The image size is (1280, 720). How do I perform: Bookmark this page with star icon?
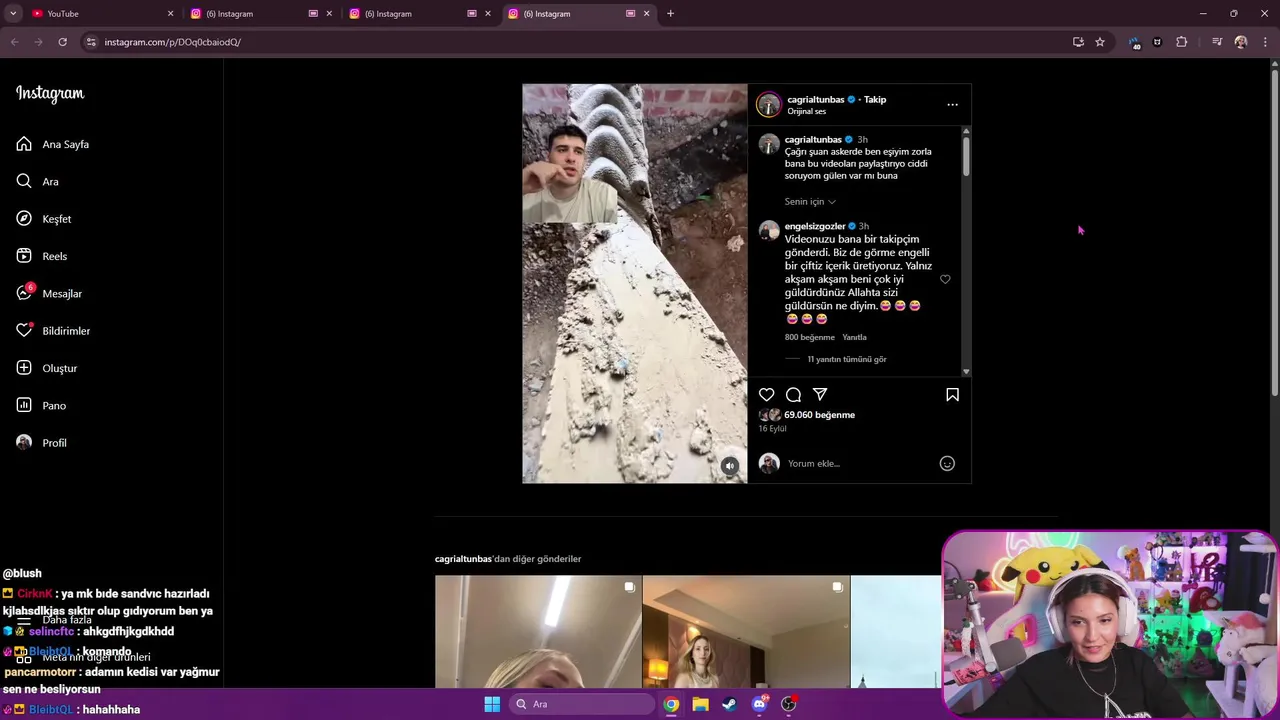pyautogui.click(x=1100, y=42)
